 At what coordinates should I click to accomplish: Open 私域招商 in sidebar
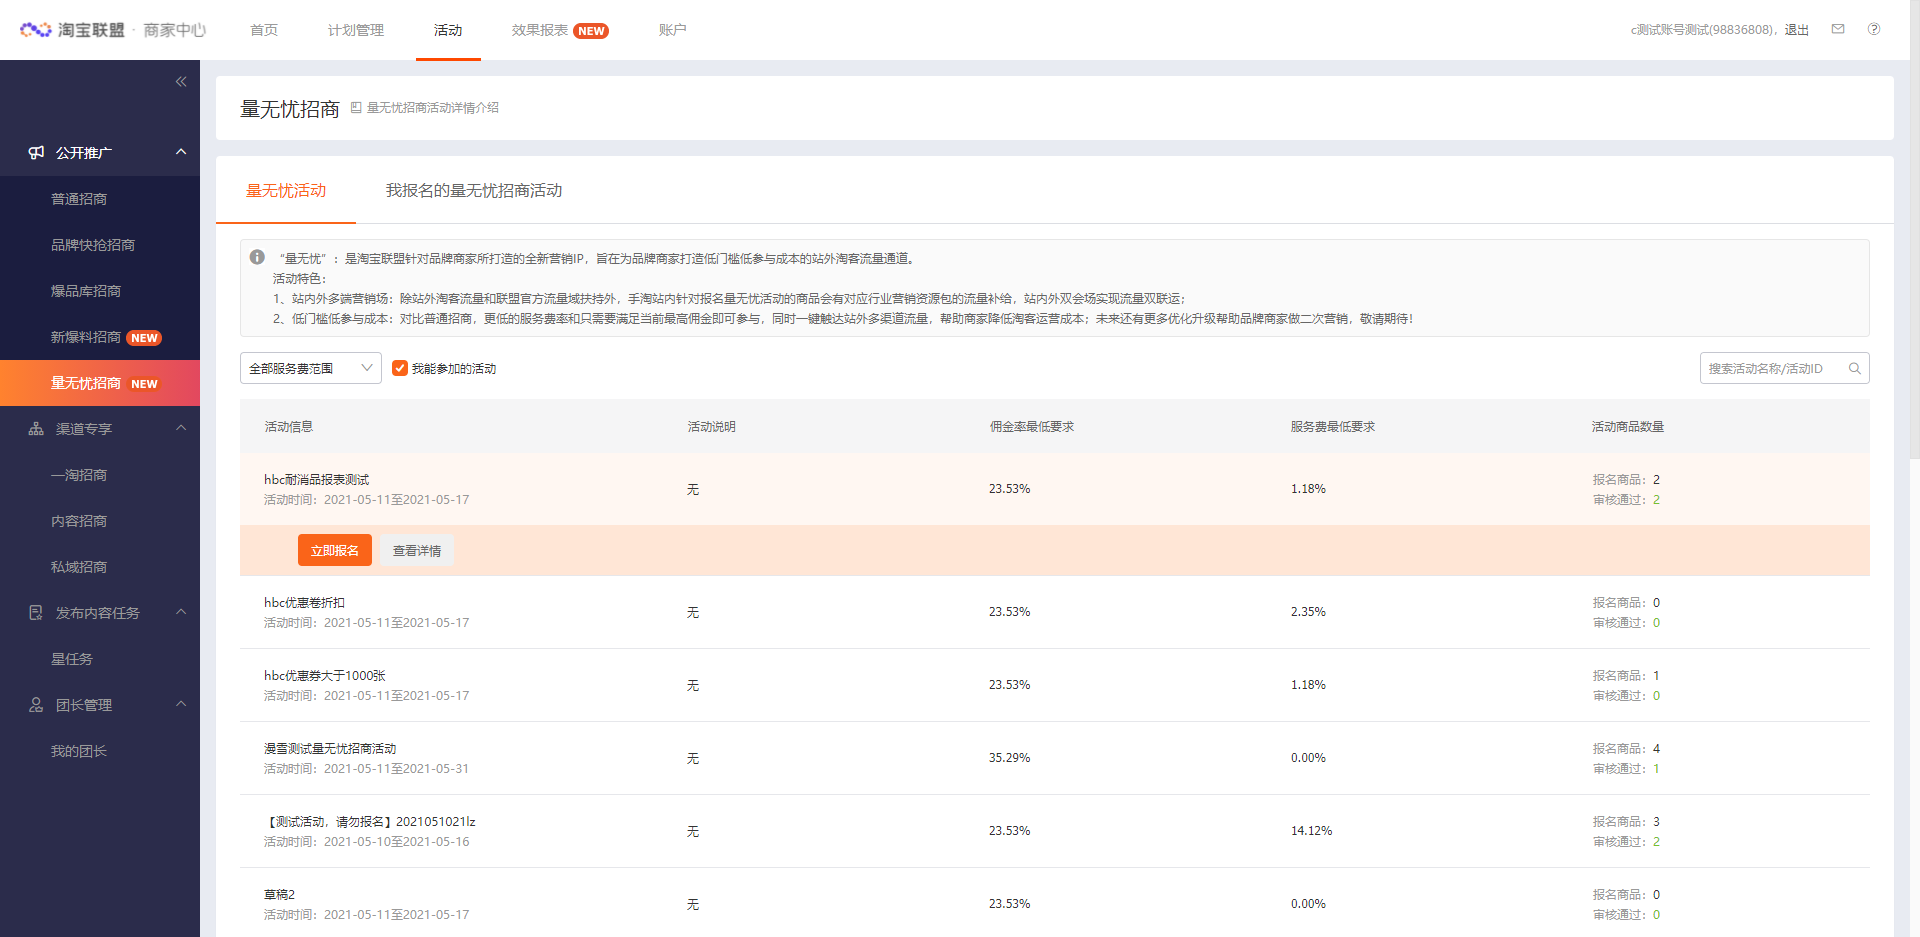pyautogui.click(x=79, y=567)
